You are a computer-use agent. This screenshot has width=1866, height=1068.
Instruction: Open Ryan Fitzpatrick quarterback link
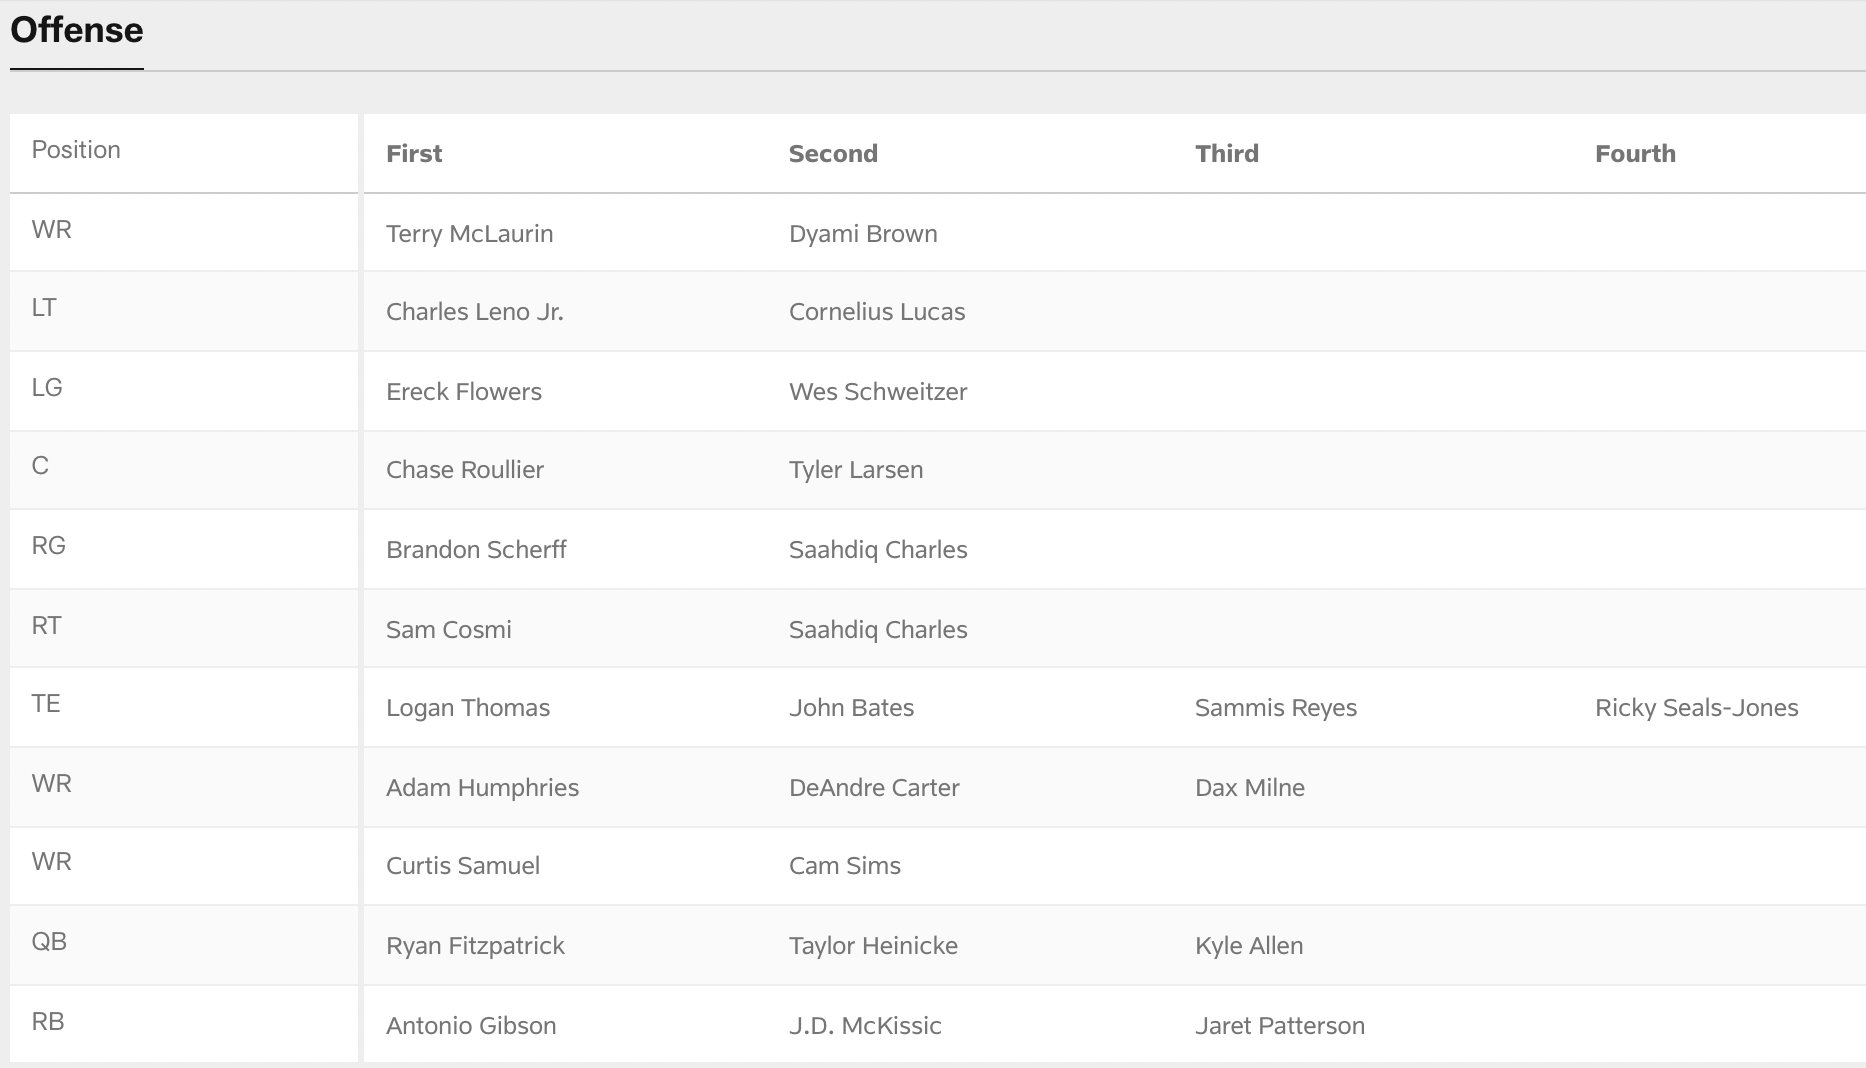475,946
